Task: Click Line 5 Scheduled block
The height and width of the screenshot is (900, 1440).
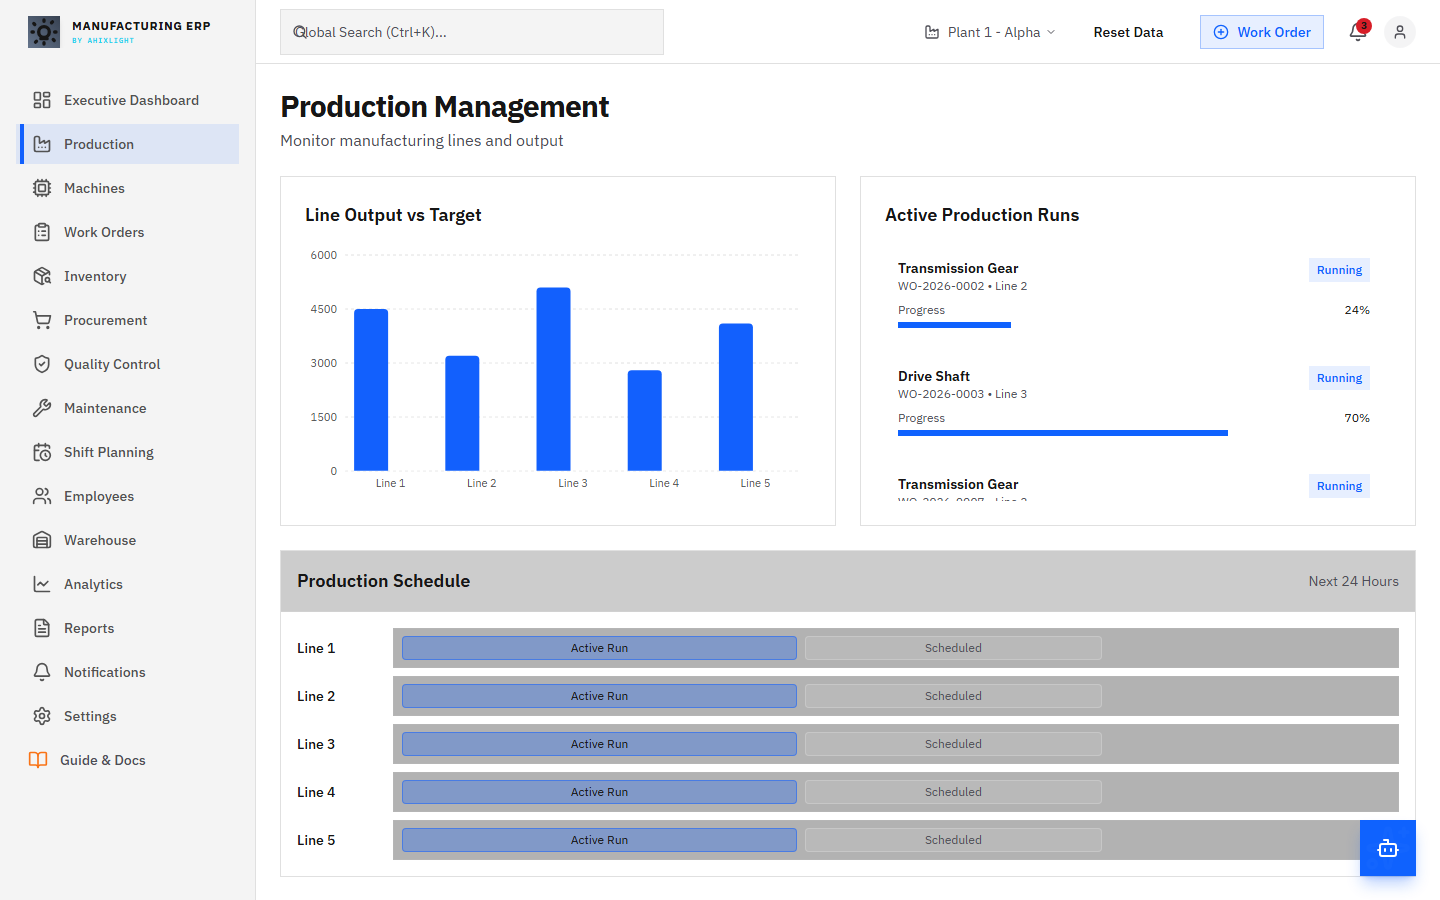Action: pyautogui.click(x=953, y=840)
